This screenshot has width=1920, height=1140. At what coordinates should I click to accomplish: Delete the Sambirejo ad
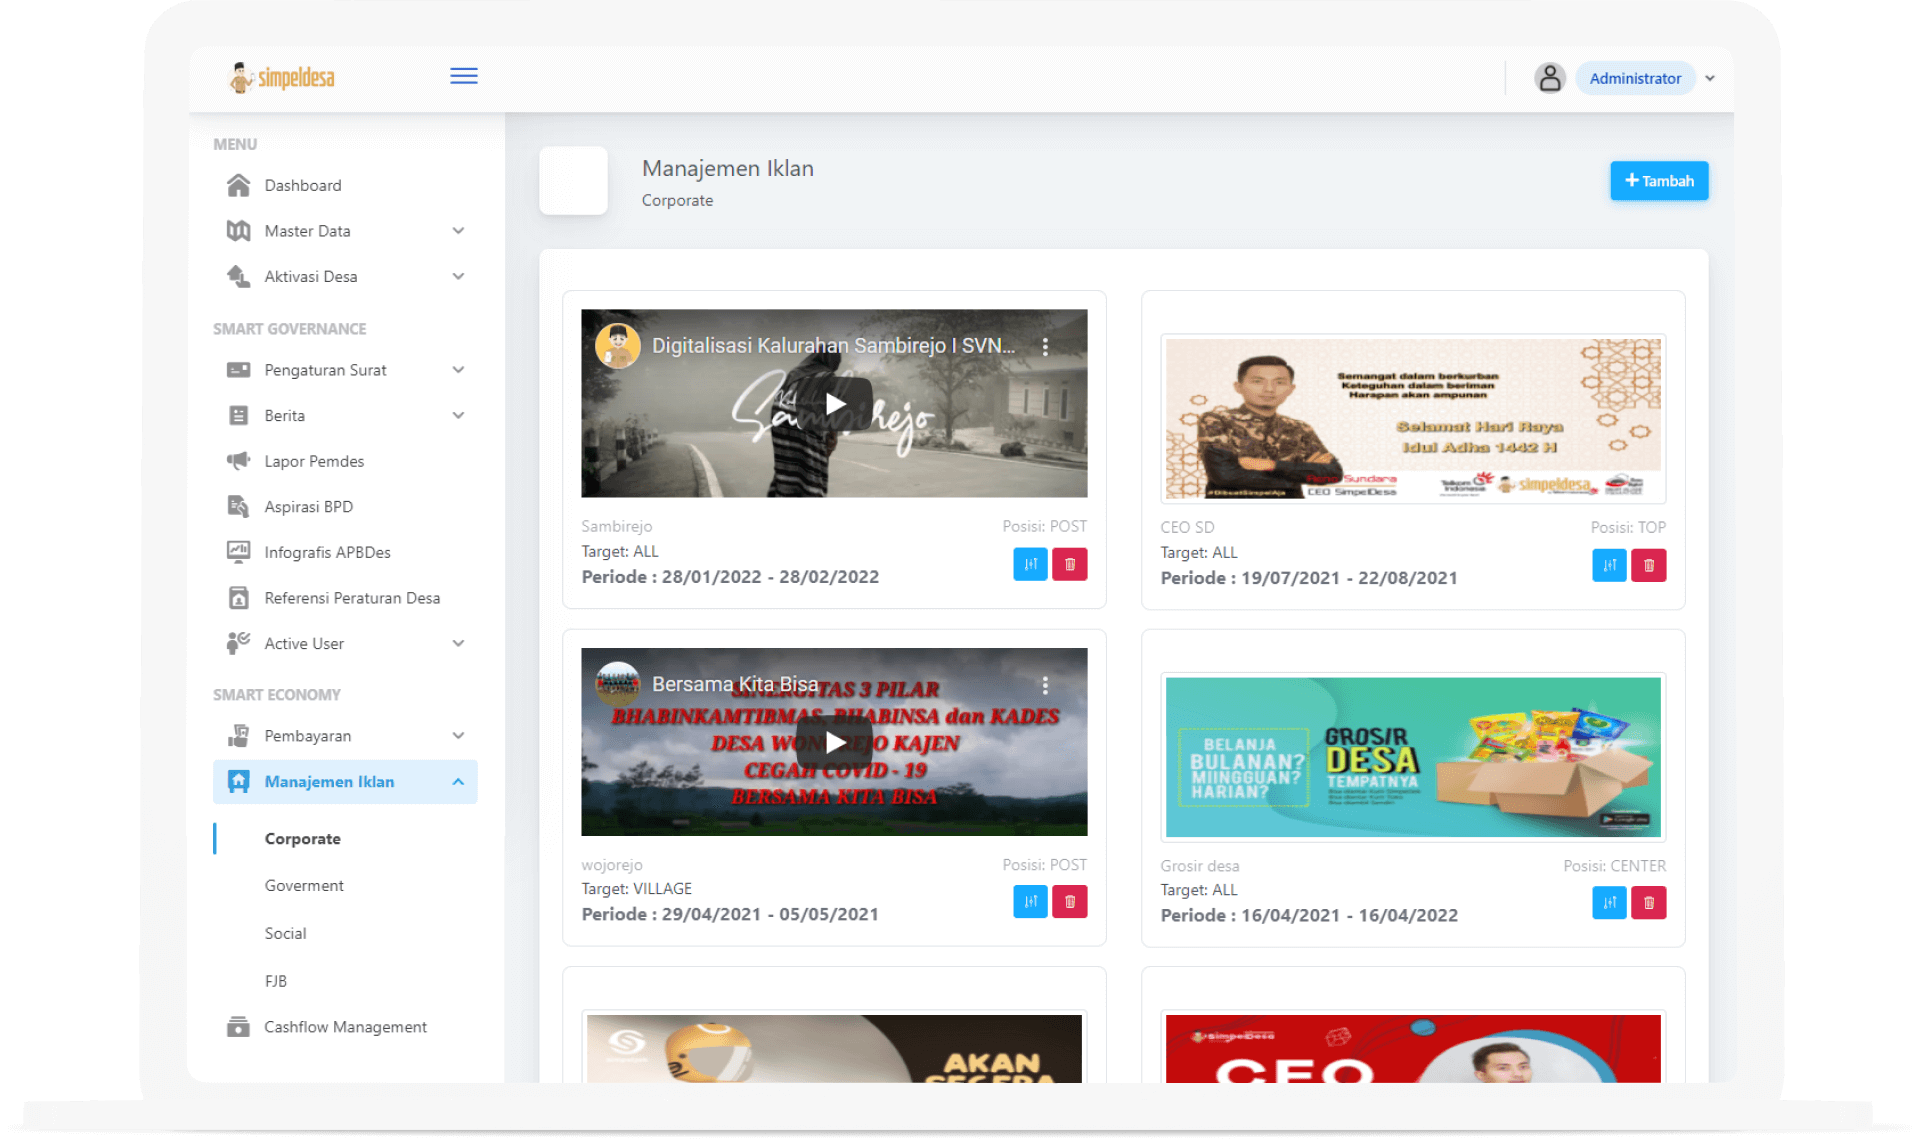coord(1070,564)
